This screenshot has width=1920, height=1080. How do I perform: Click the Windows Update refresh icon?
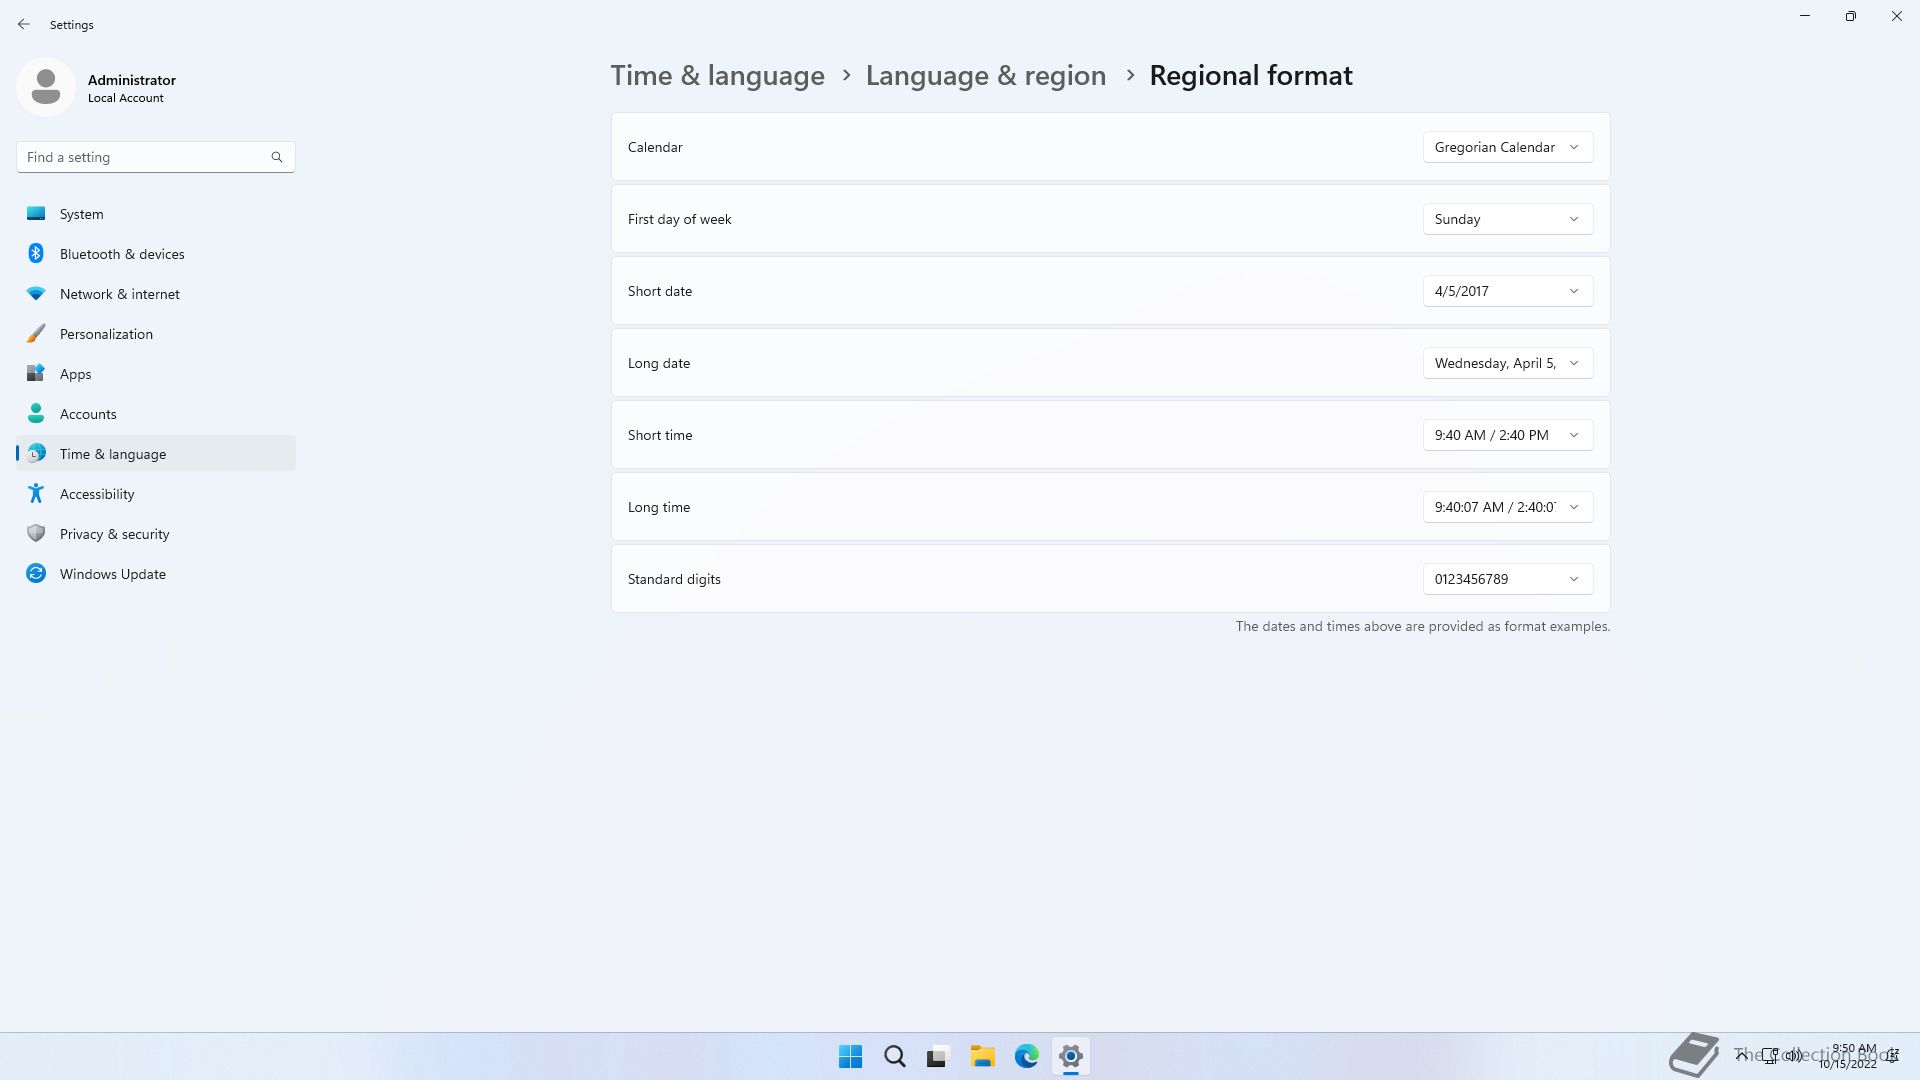[36, 573]
